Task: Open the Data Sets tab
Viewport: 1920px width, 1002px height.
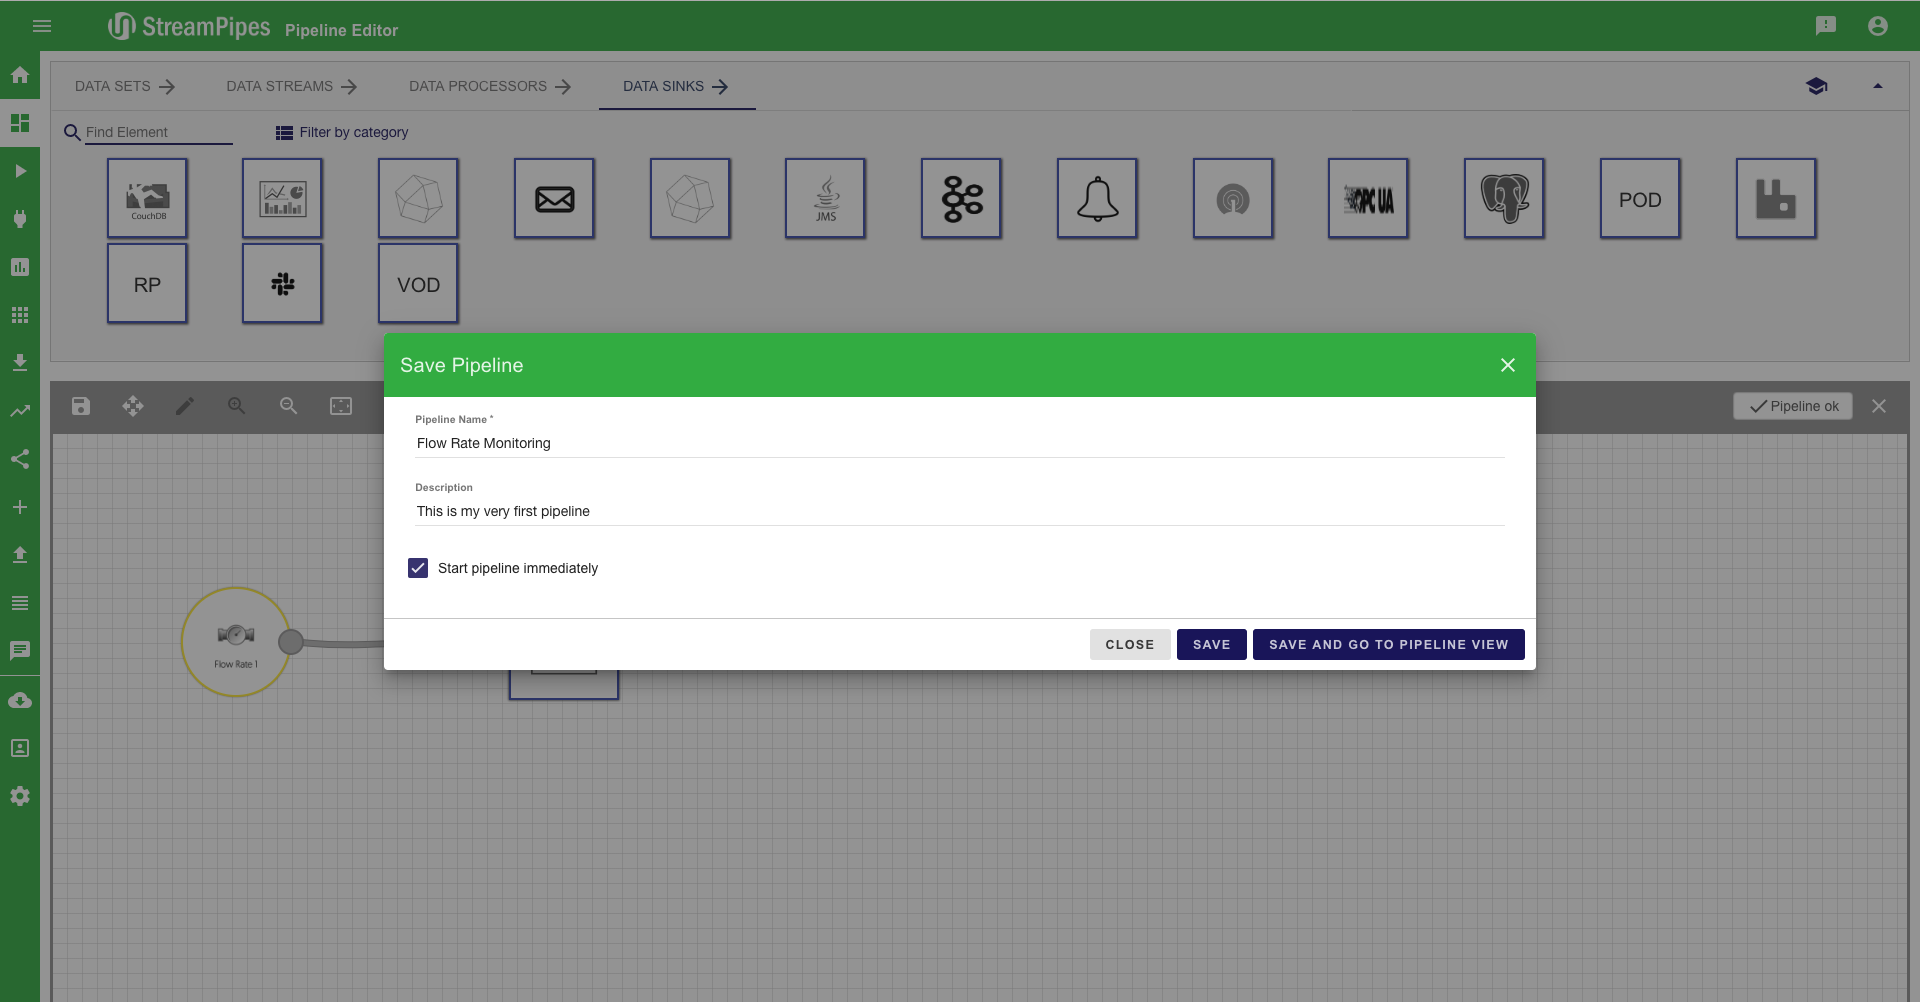Action: pyautogui.click(x=125, y=87)
